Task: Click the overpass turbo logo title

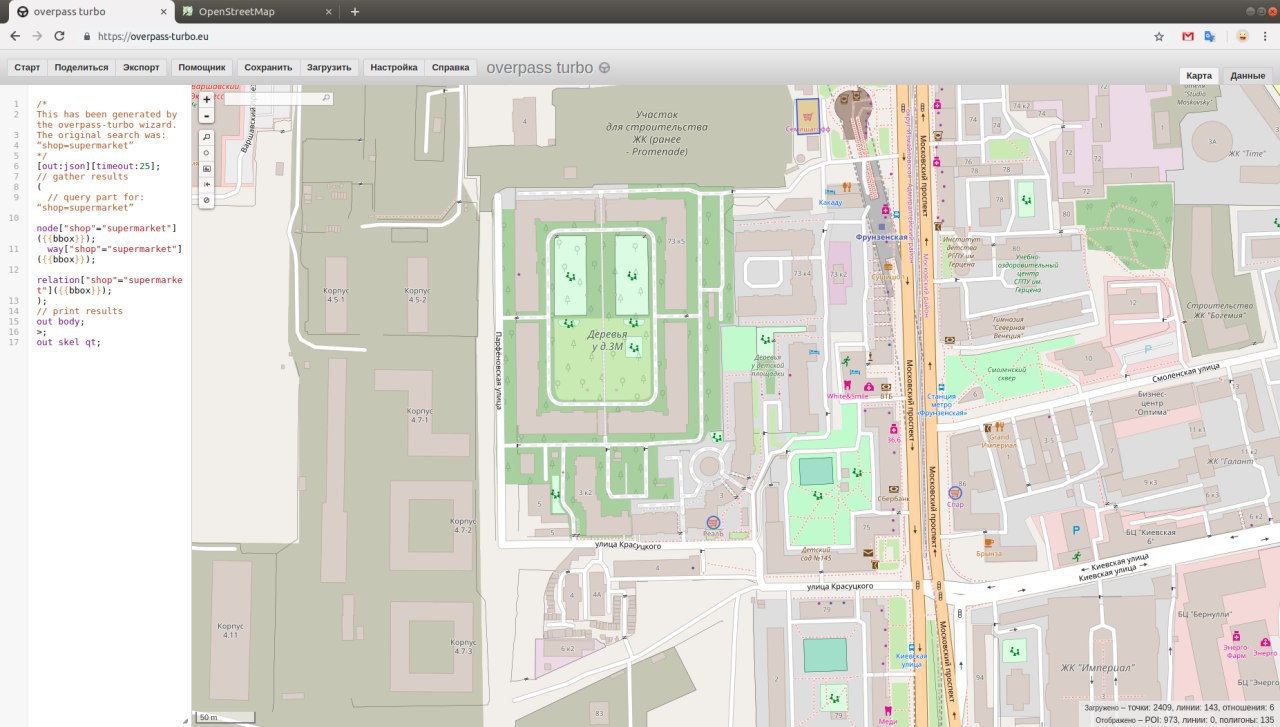Action: [548, 68]
